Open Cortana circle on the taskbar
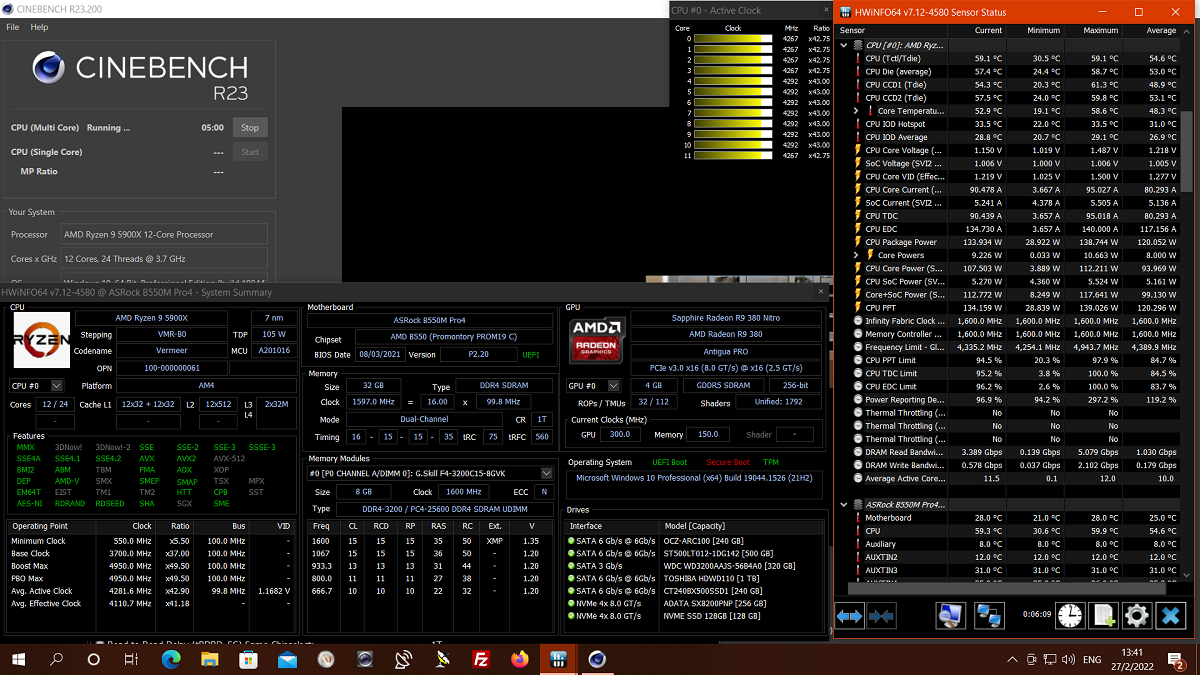This screenshot has height=675, width=1200. pyautogui.click(x=94, y=659)
